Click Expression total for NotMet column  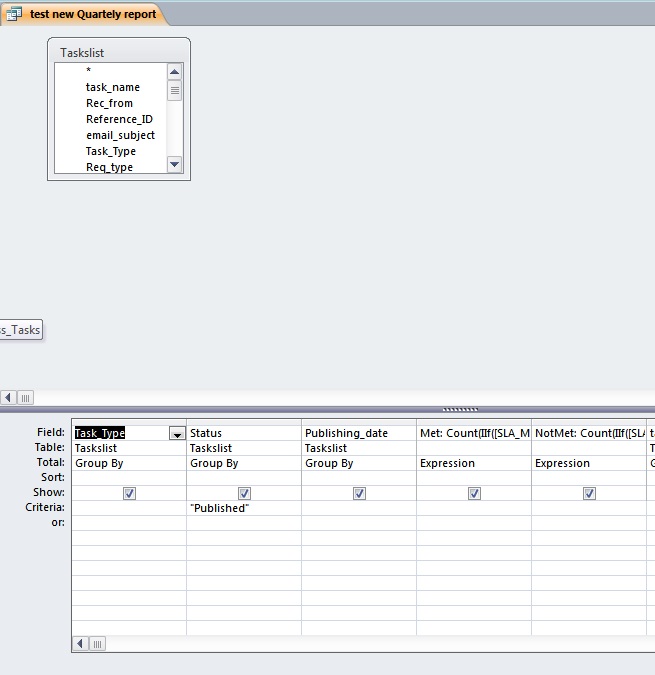click(589, 463)
